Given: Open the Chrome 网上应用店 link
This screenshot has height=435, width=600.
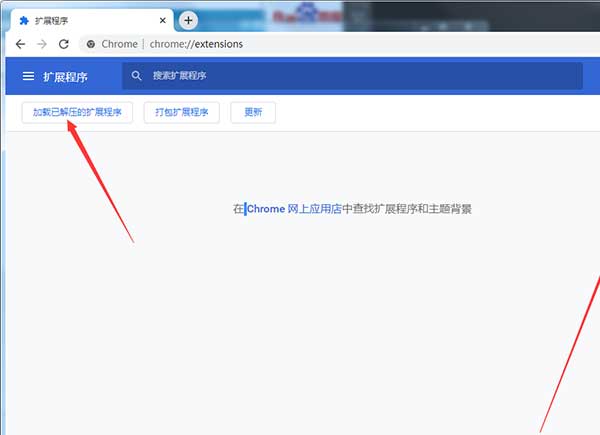Looking at the screenshot, I should click(x=294, y=209).
